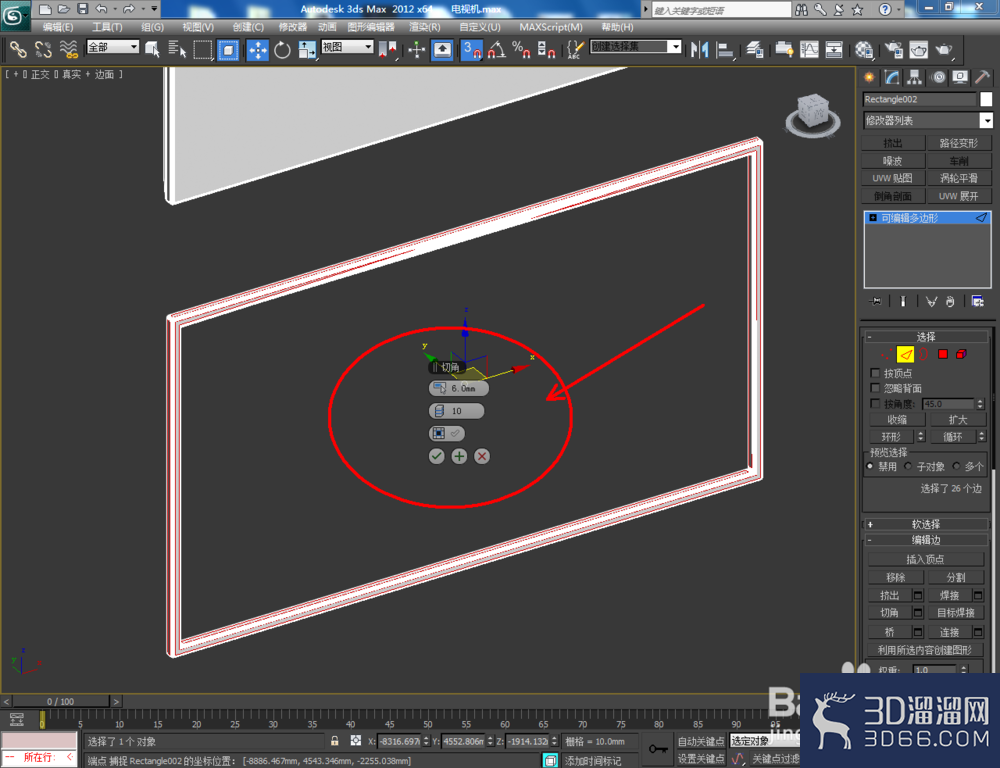
Task: Open 切角 settings box button
Action: pyautogui.click(x=918, y=612)
